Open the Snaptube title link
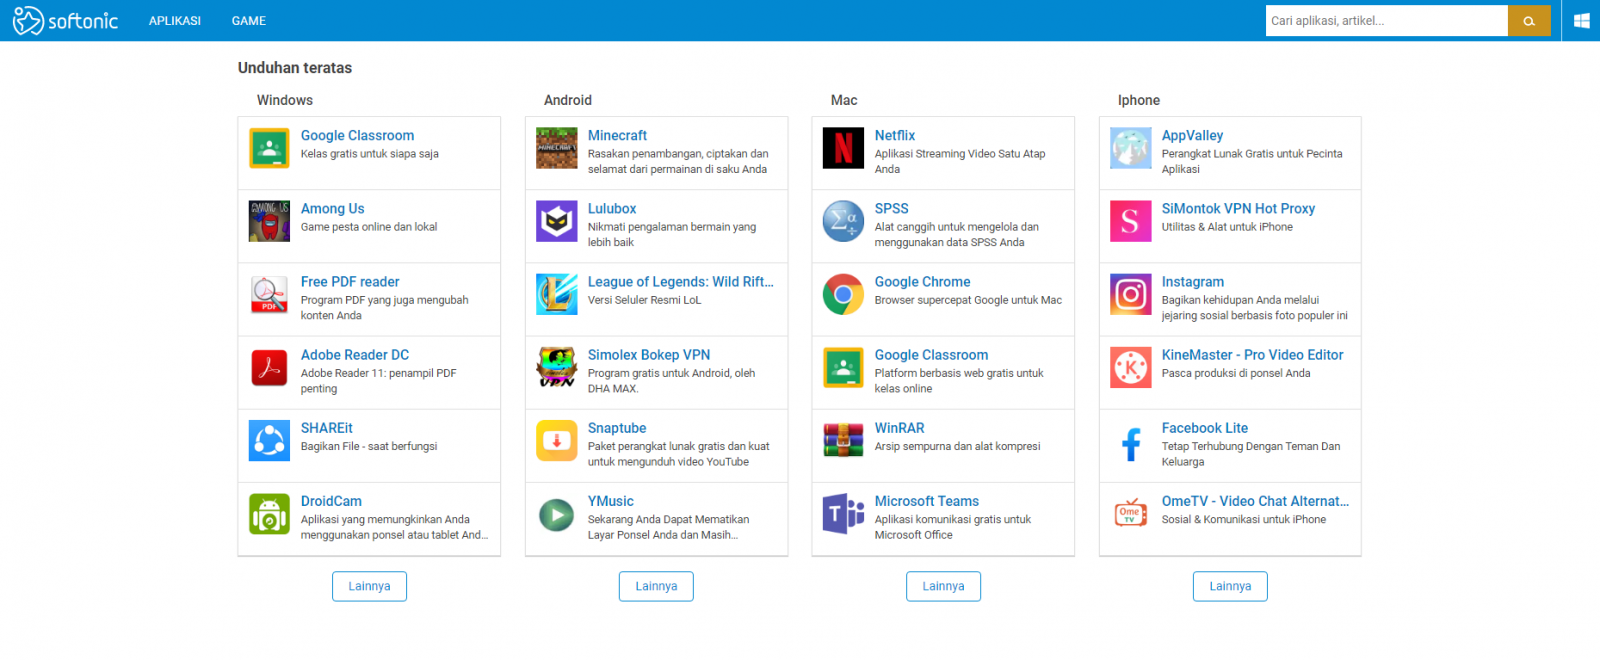The width and height of the screenshot is (1600, 660). [x=617, y=428]
